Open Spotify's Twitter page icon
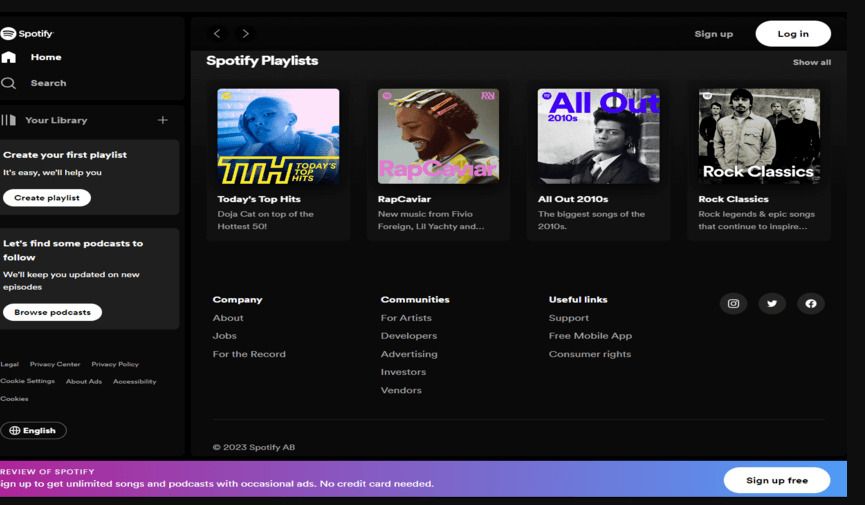This screenshot has width=865, height=505. click(x=772, y=304)
